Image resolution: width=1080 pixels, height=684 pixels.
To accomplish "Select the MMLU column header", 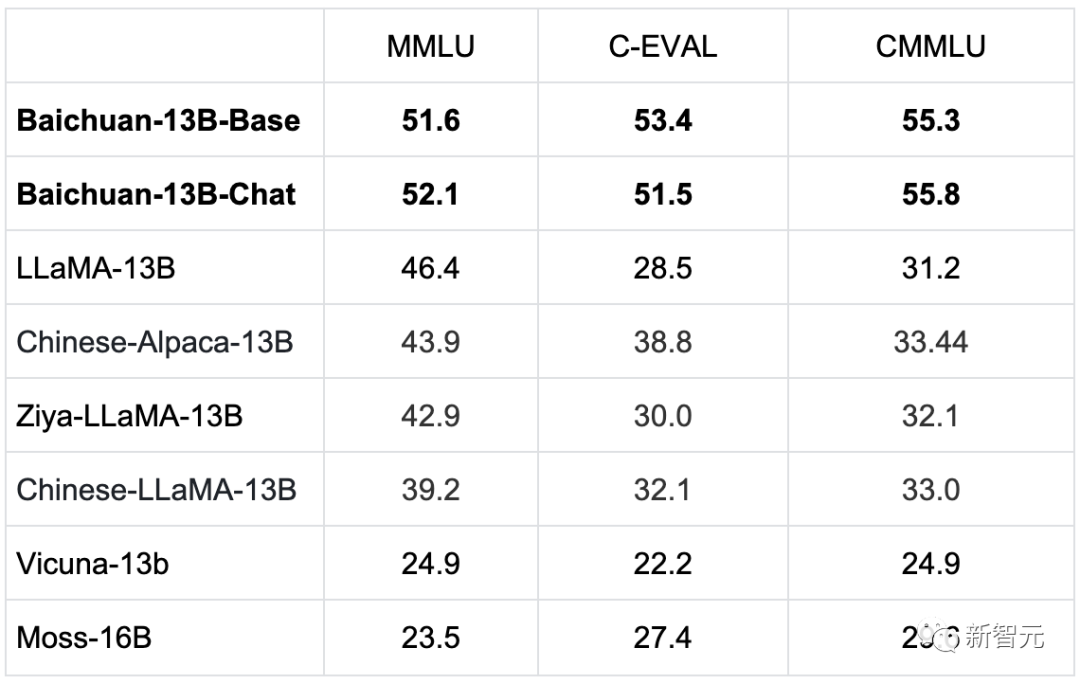I will coord(431,47).
